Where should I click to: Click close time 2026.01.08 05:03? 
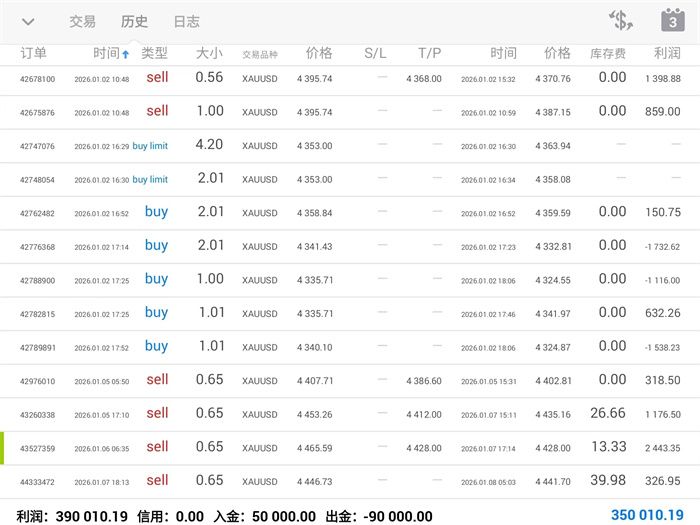point(488,483)
